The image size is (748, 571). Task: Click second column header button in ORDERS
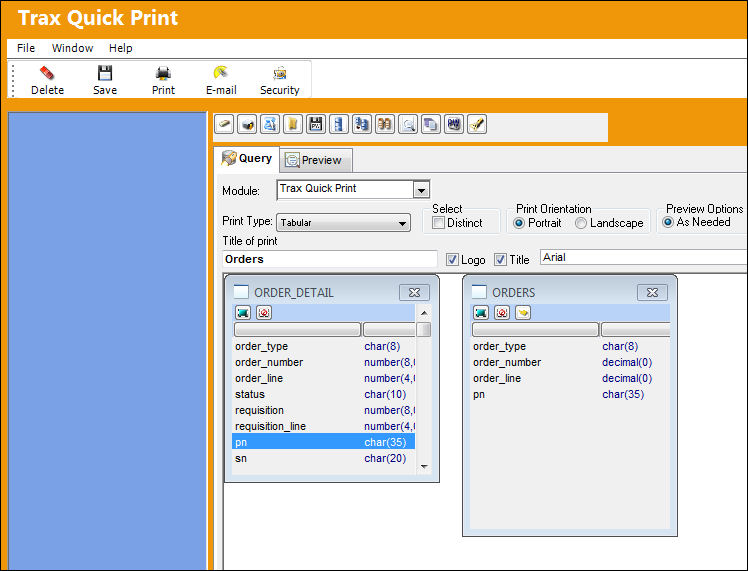635,329
